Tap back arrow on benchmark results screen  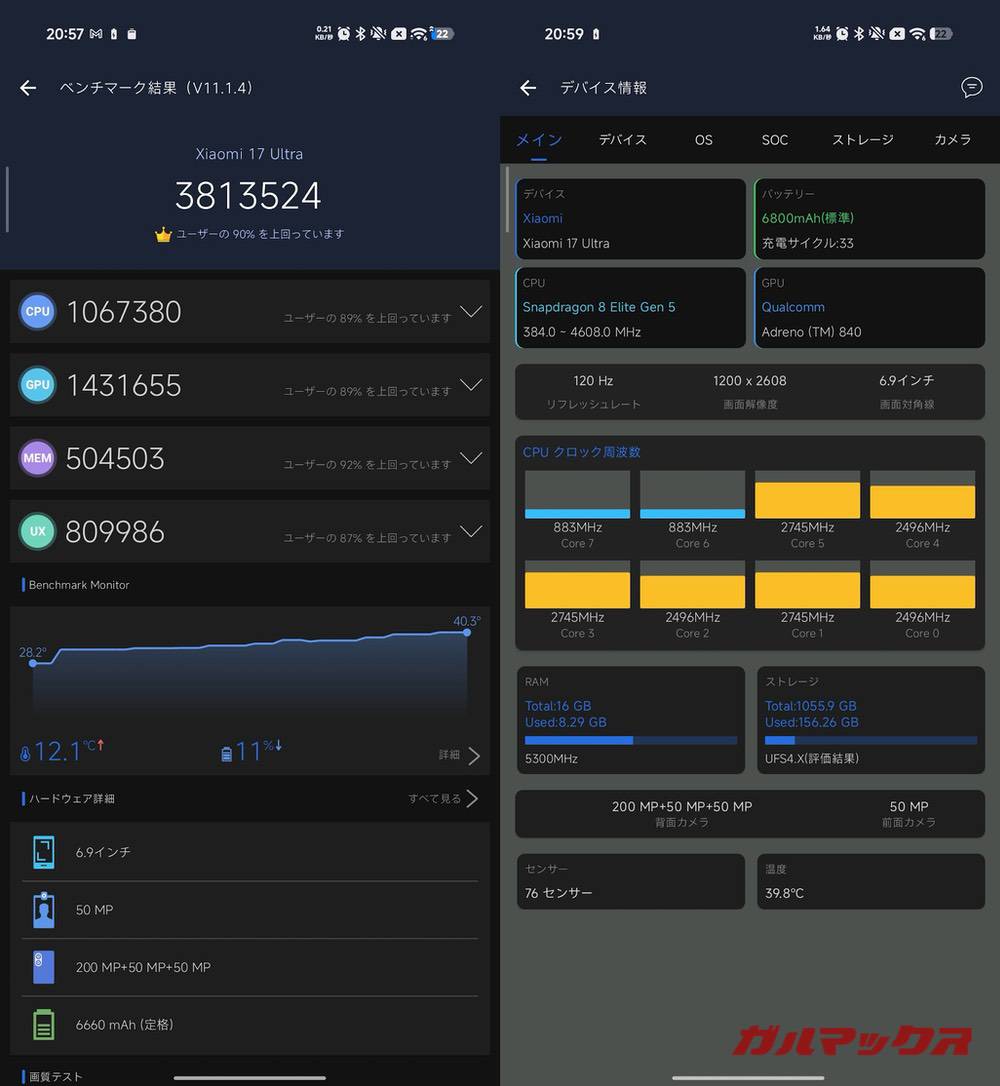[28, 88]
